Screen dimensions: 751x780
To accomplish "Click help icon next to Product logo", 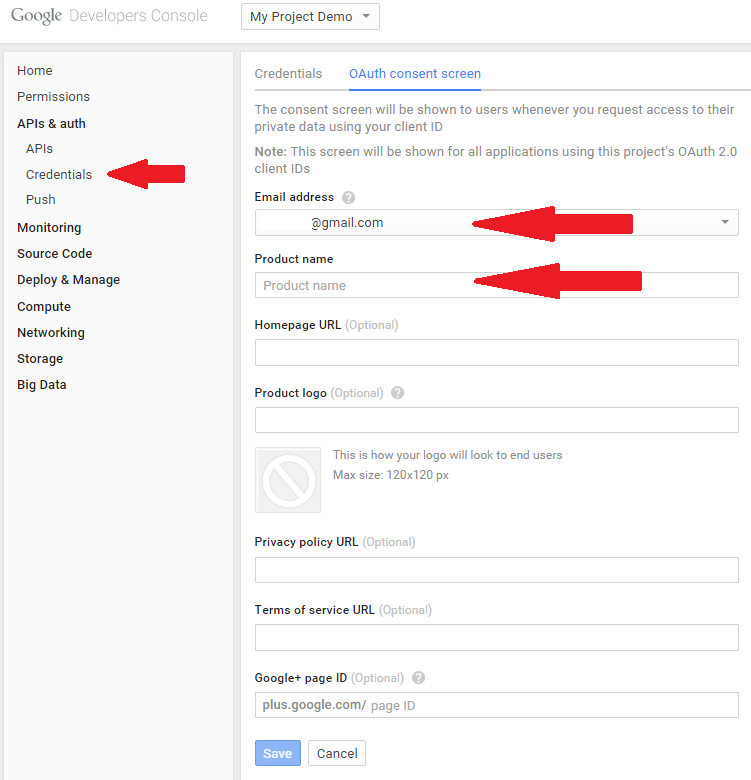I will pos(397,393).
